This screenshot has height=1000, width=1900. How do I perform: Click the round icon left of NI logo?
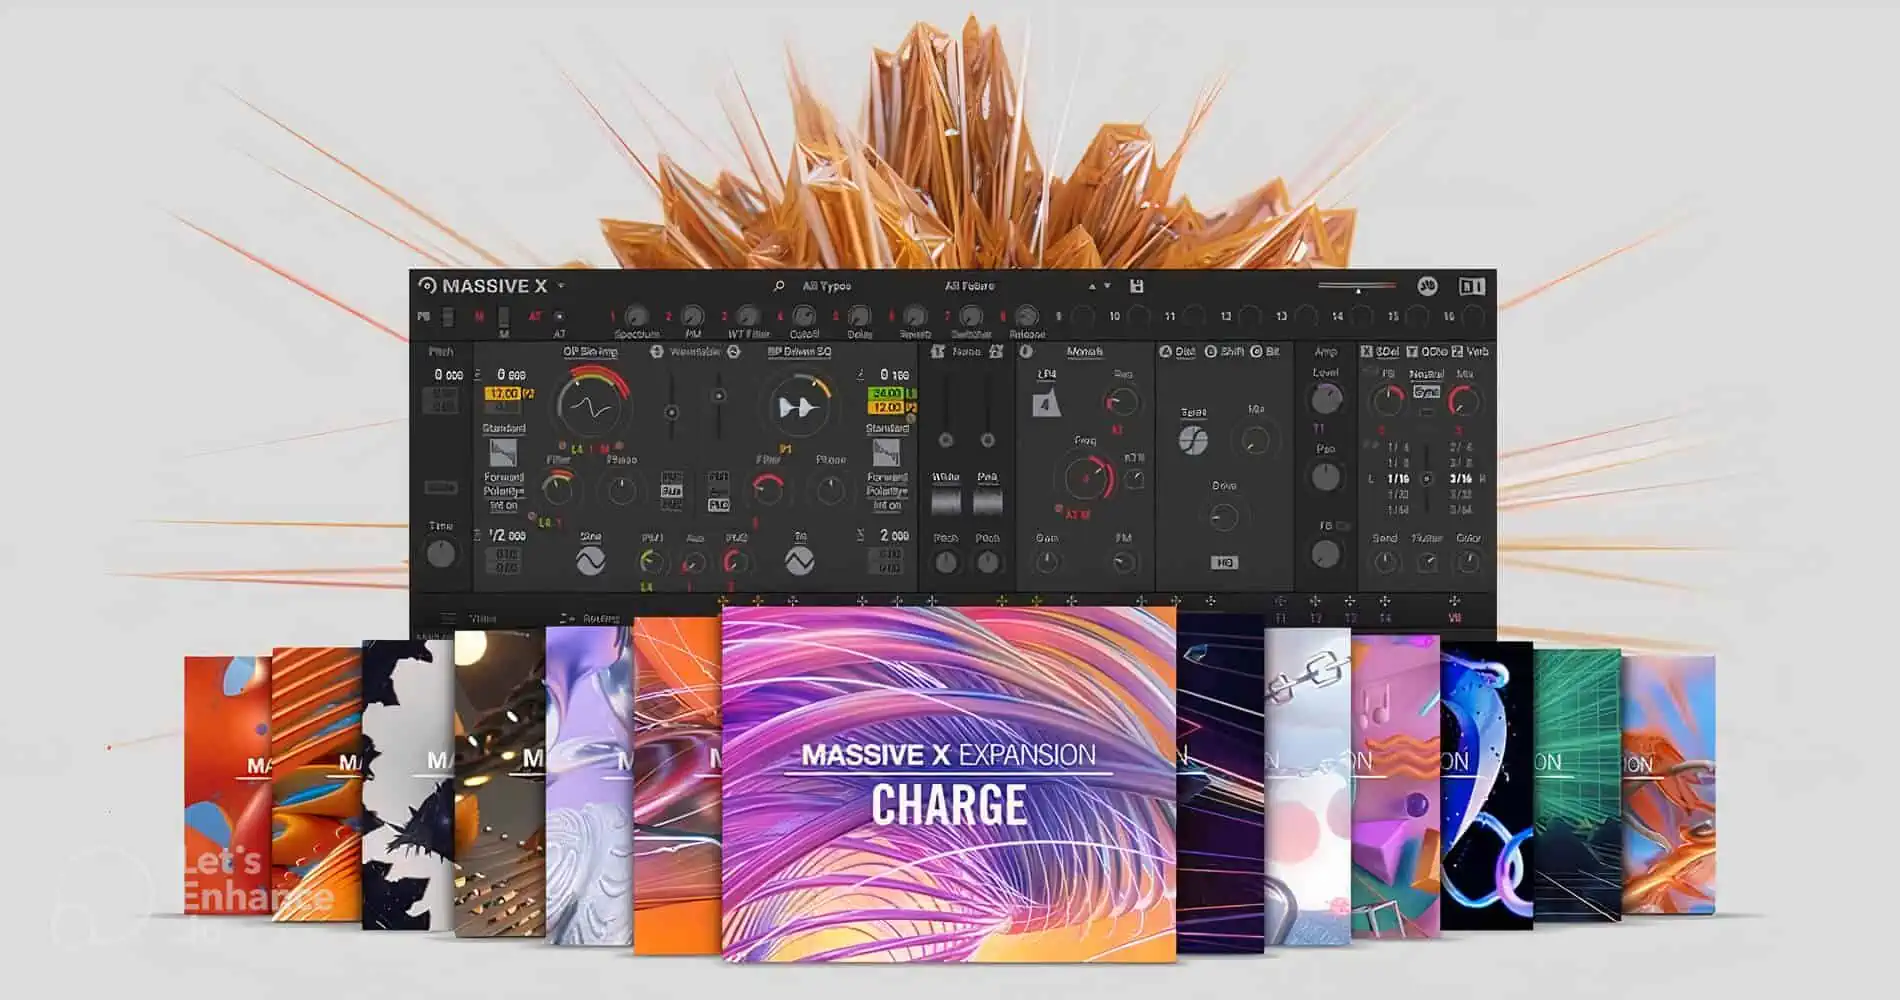click(x=1427, y=286)
